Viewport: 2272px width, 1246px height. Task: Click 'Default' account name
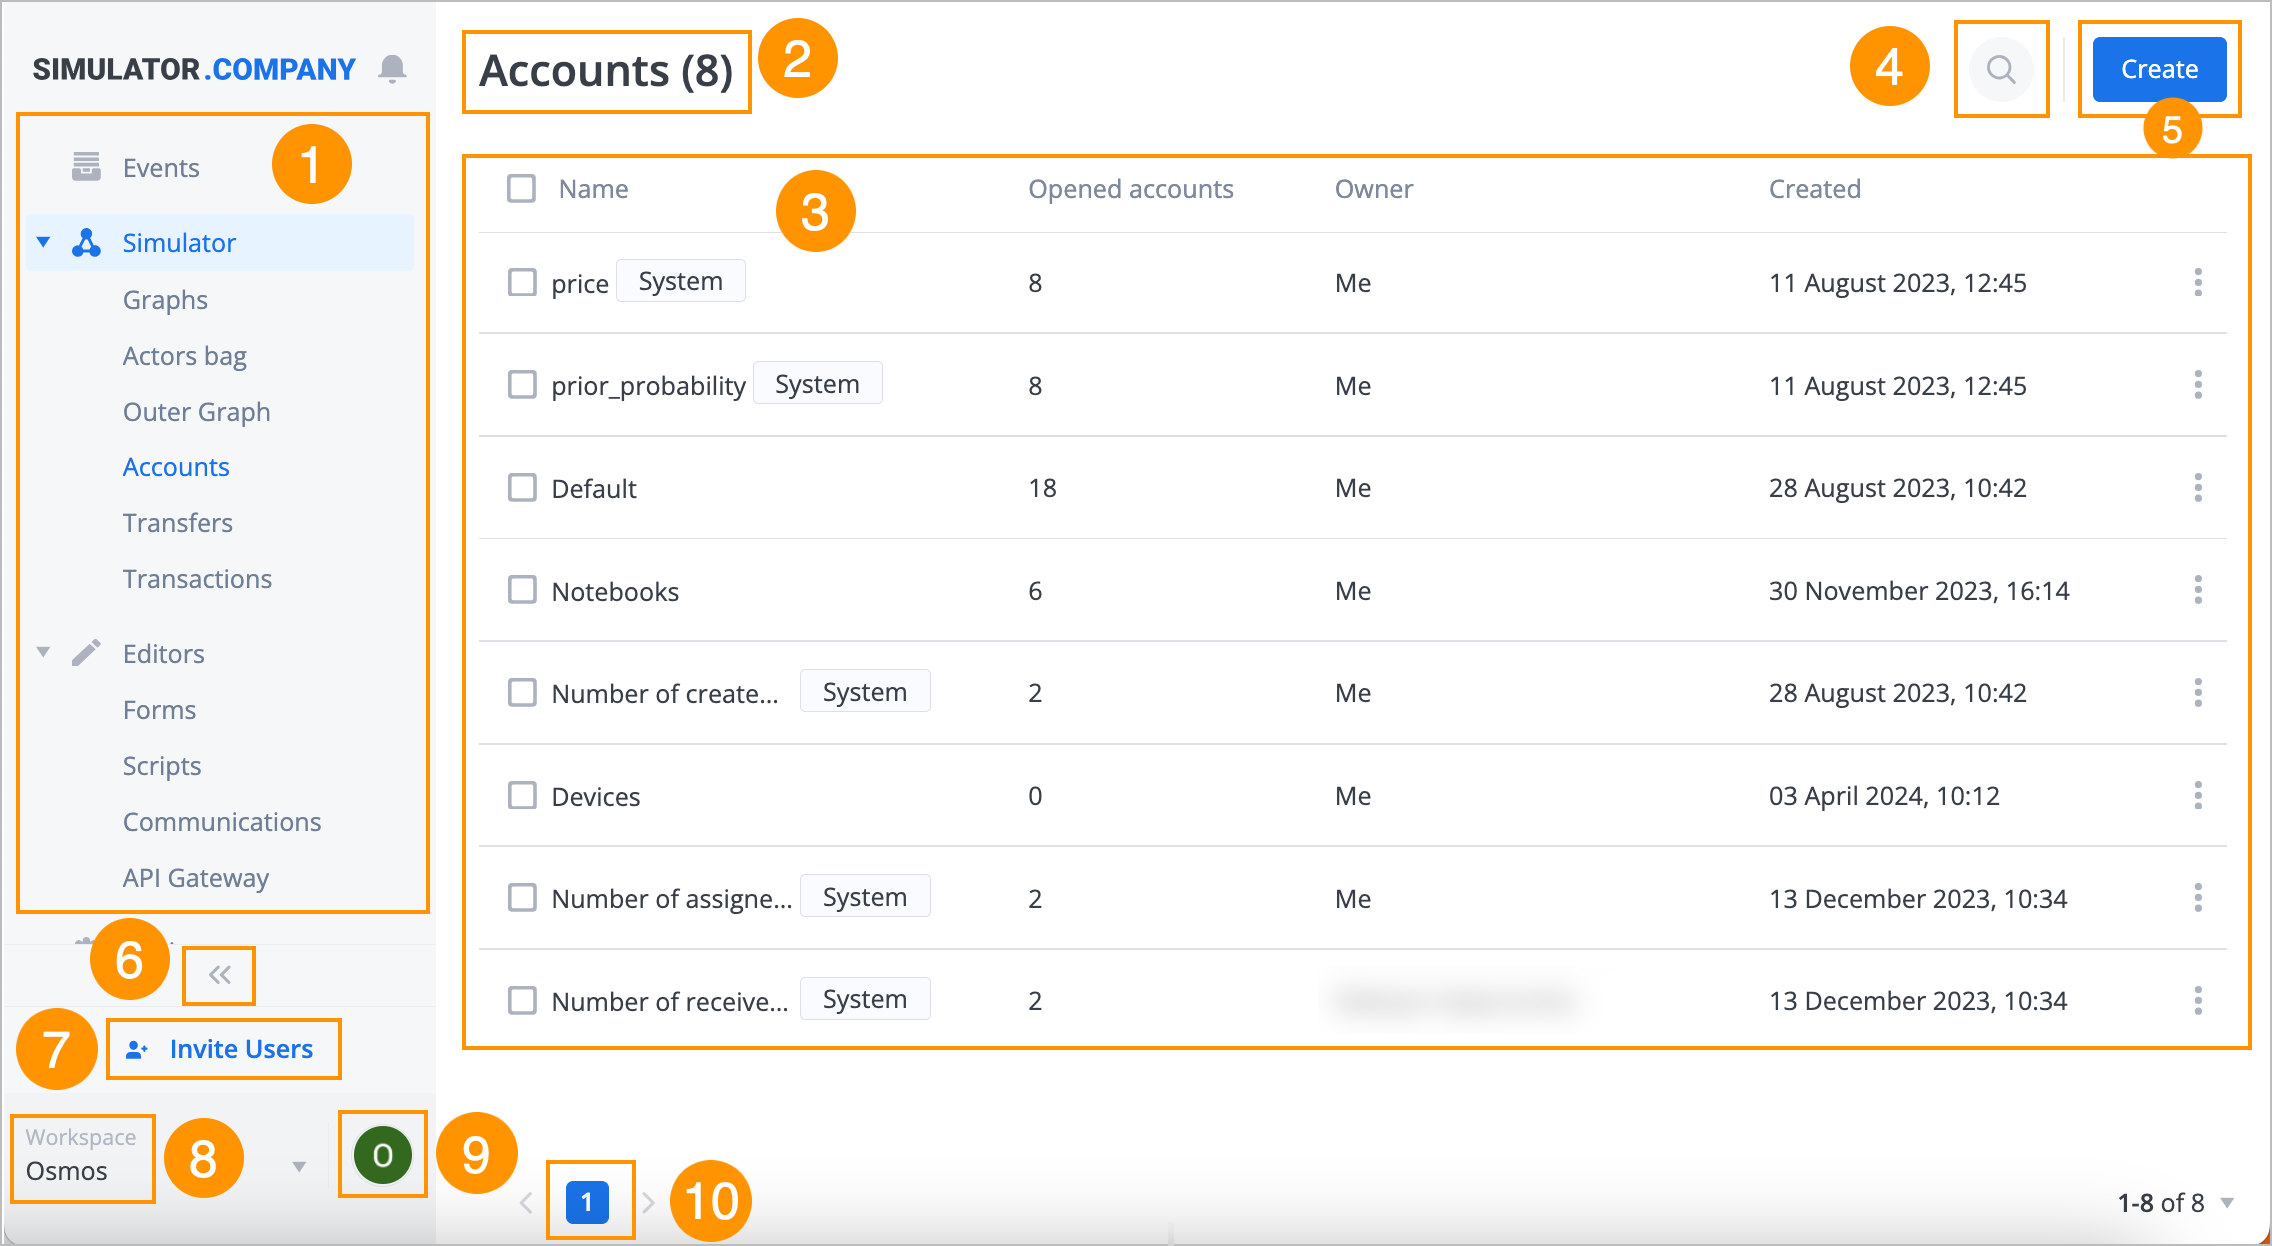(594, 489)
